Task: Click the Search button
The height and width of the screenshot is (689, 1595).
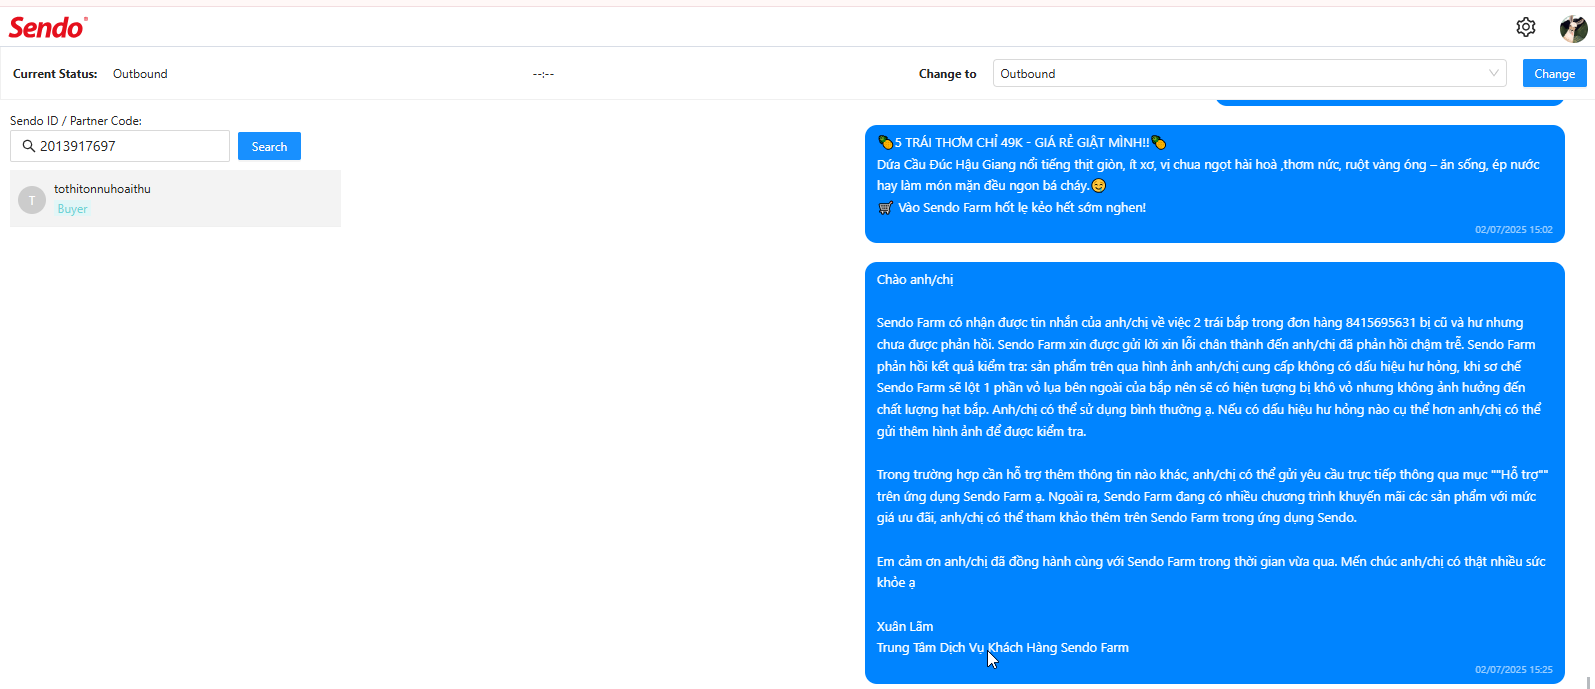Action: [269, 146]
